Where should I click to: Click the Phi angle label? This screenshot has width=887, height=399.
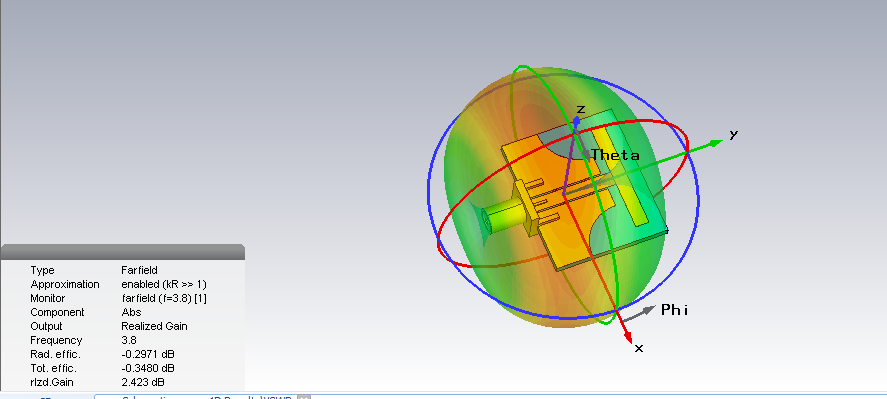click(674, 310)
